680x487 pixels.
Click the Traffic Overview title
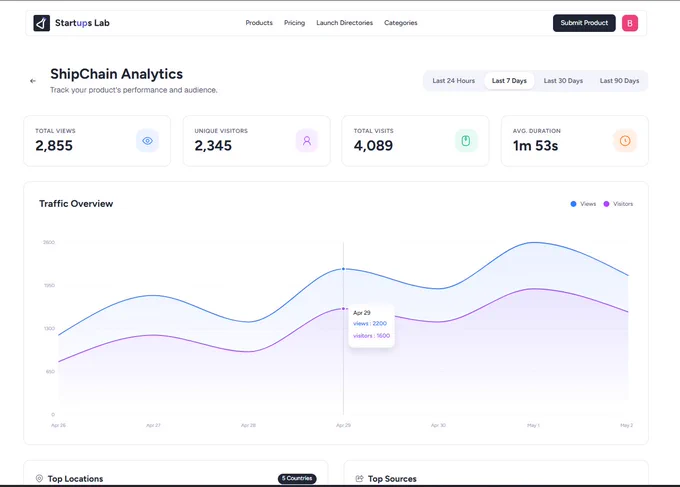76,204
